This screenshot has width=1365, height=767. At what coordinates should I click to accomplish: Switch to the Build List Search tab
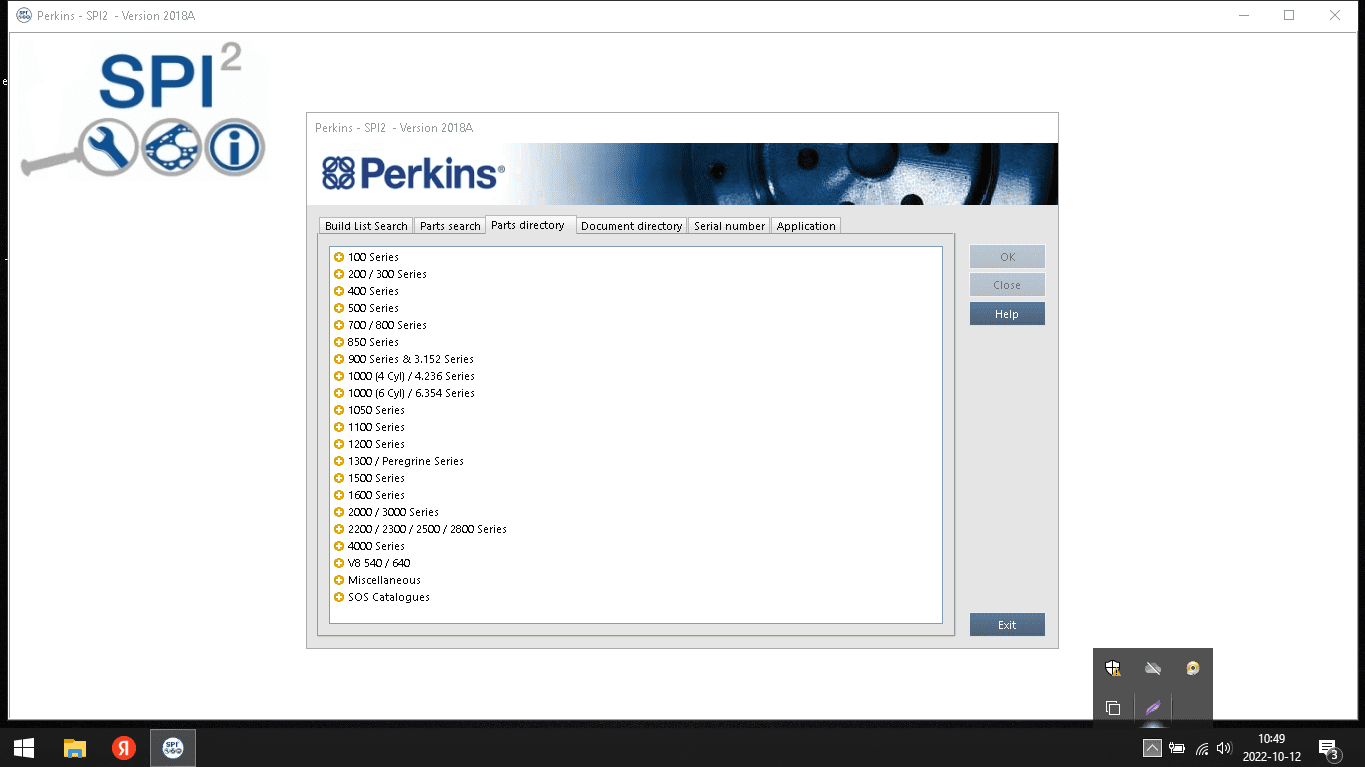coord(366,226)
